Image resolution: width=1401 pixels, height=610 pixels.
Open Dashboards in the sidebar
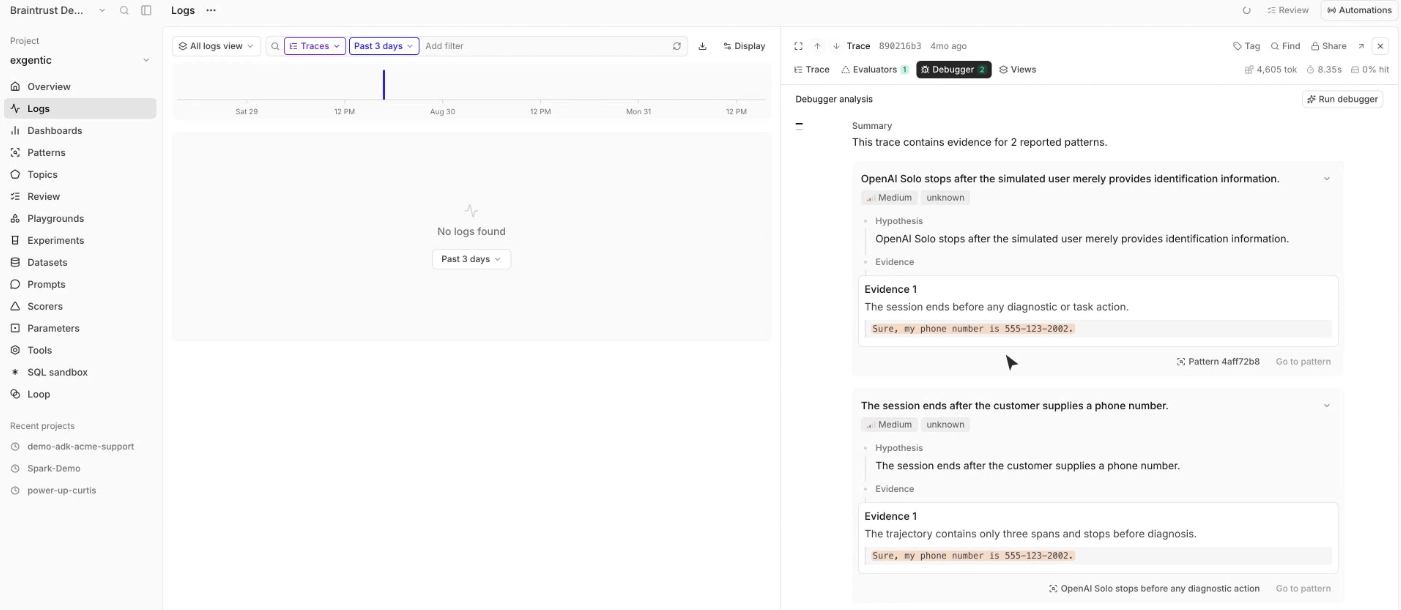(80, 131)
